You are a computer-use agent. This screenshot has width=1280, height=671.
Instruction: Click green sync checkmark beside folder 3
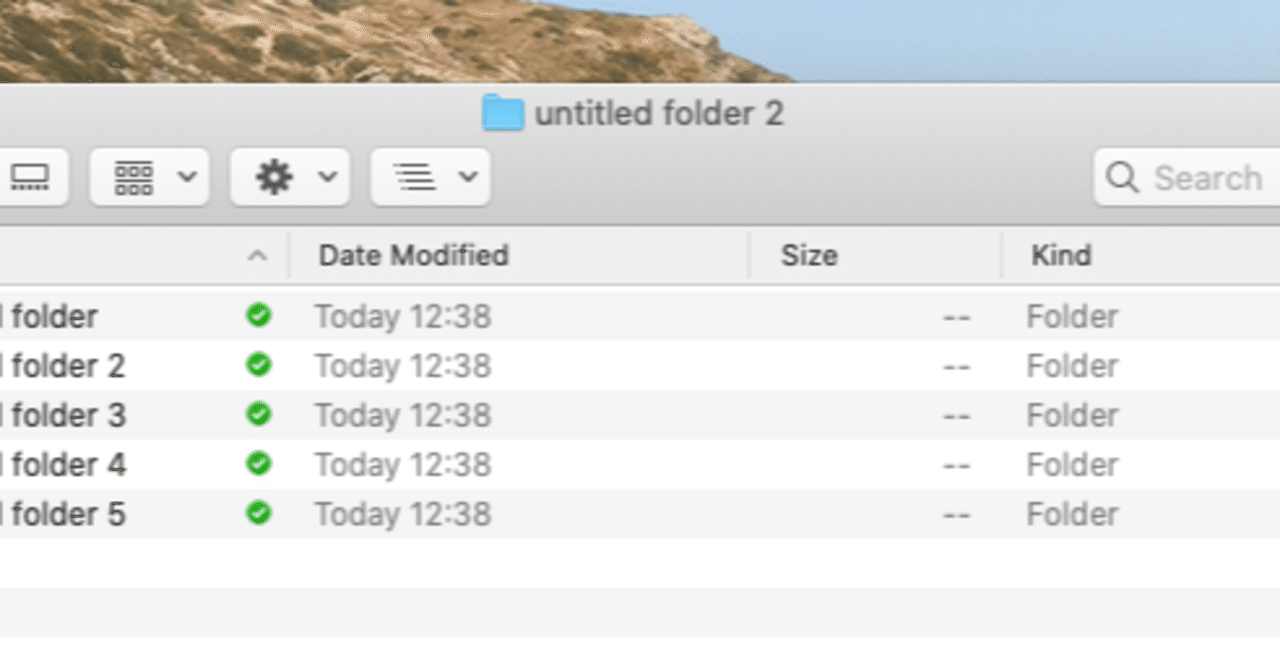click(x=258, y=414)
